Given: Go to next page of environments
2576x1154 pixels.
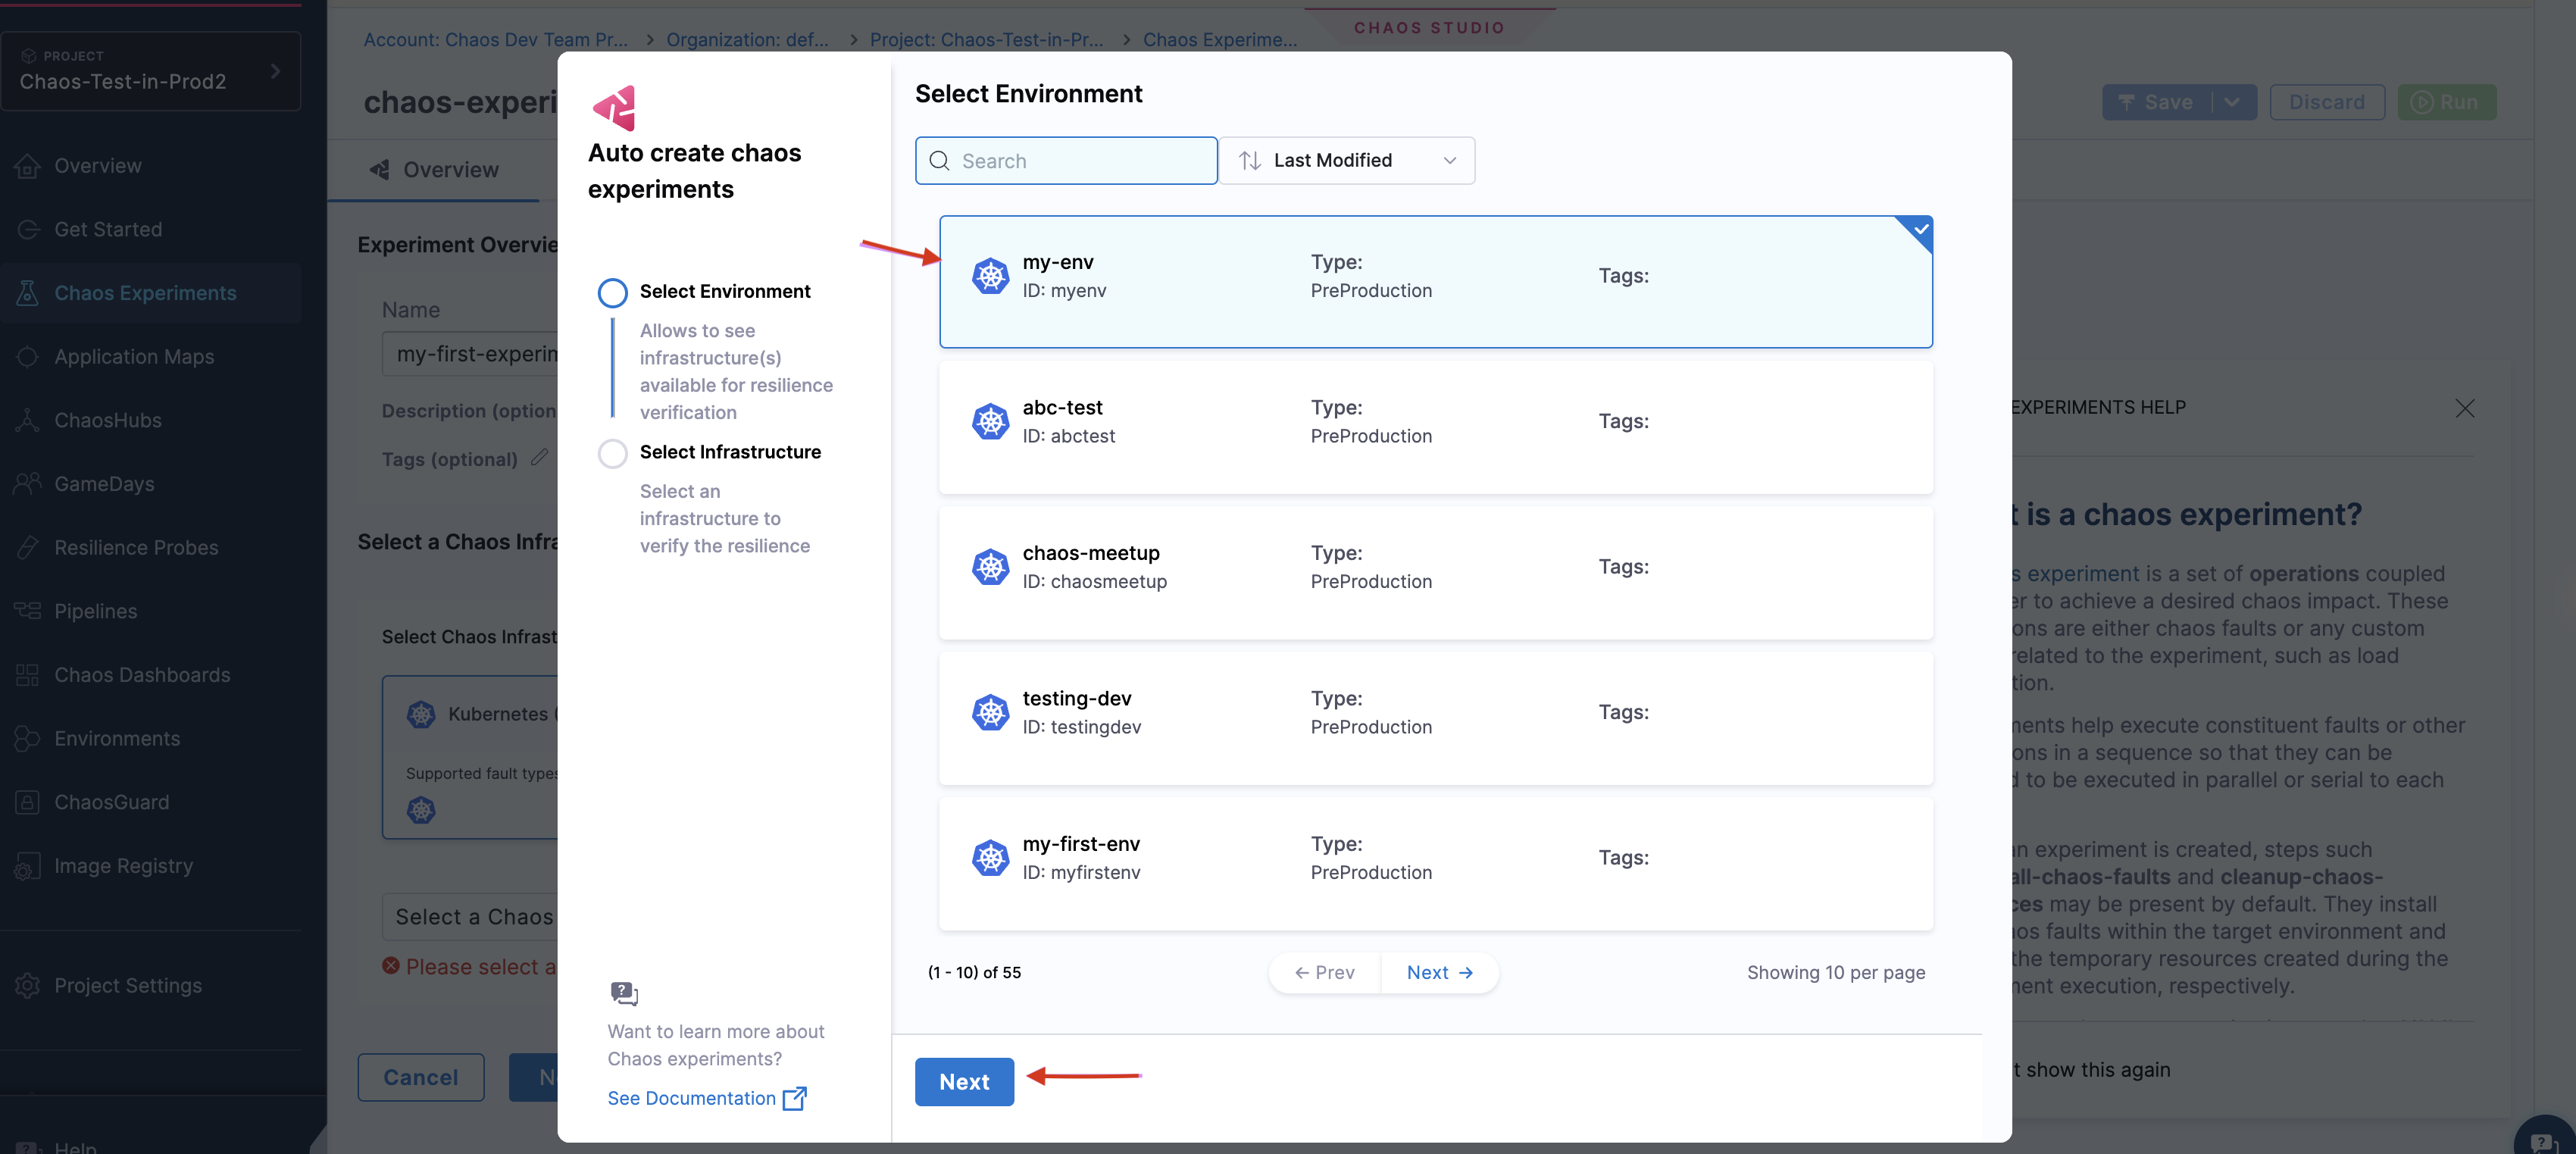Looking at the screenshot, I should click(1439, 973).
